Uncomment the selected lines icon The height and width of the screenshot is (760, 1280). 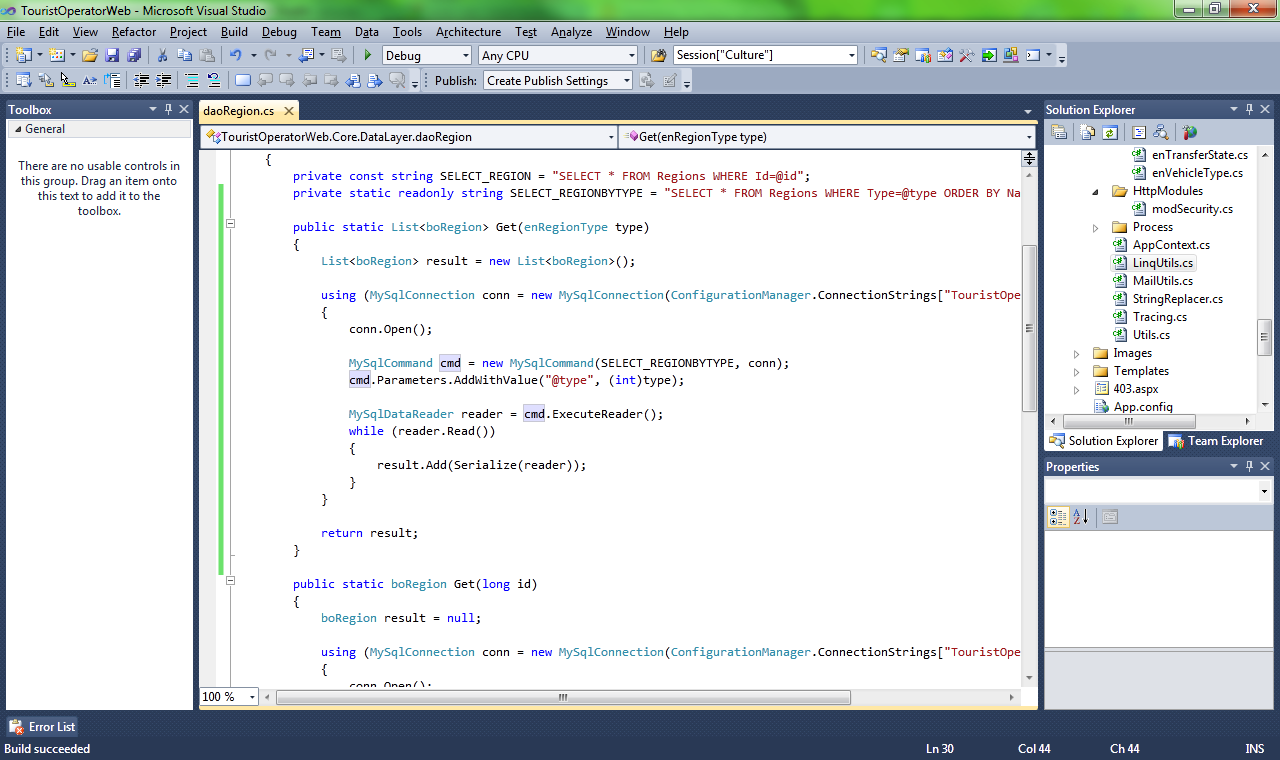[213, 80]
